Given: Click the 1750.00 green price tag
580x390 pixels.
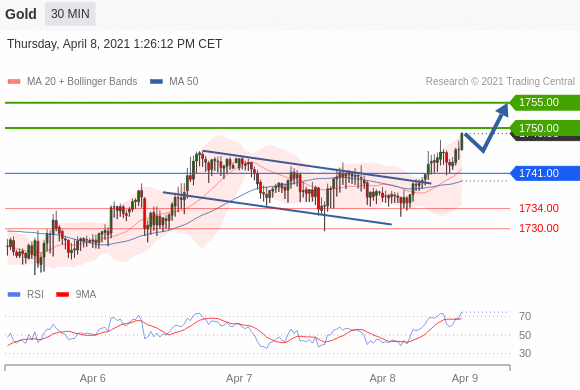Looking at the screenshot, I should click(544, 128).
